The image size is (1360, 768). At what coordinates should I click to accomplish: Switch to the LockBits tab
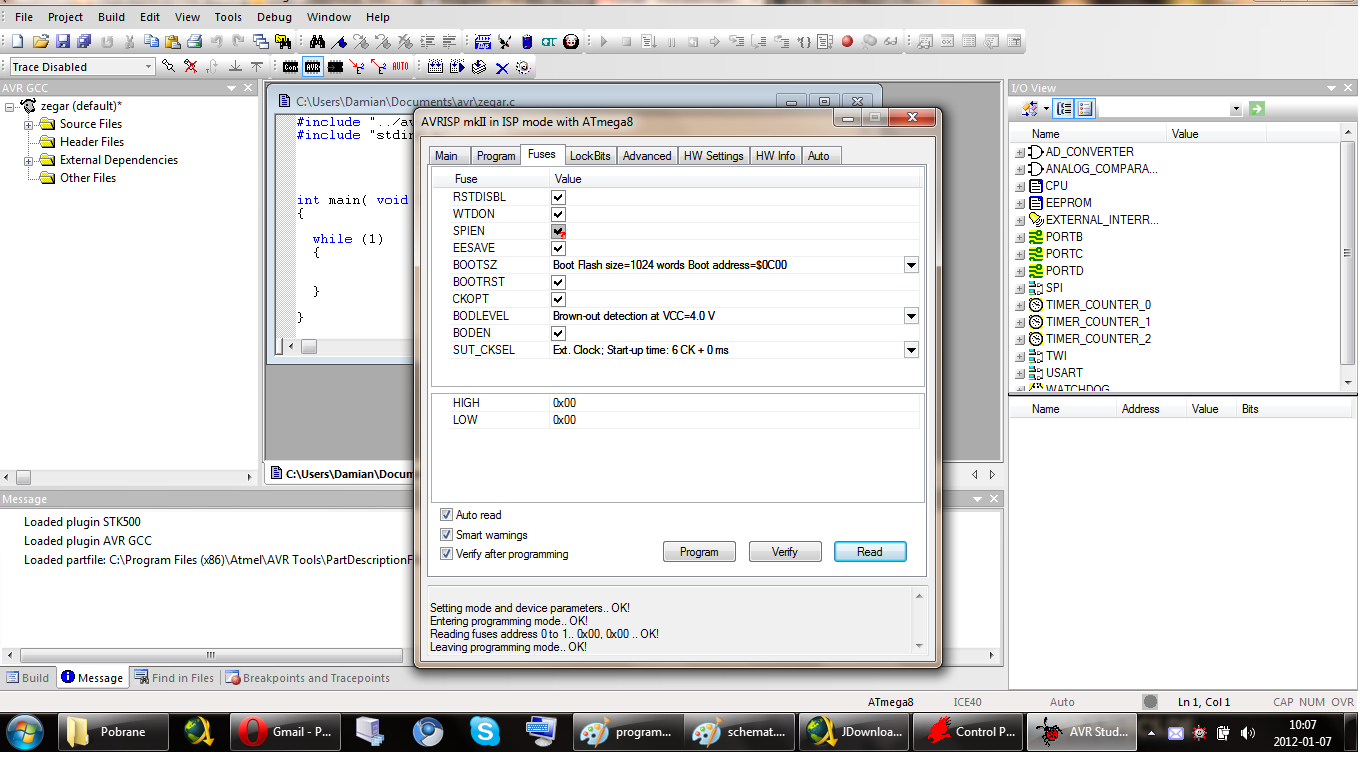(x=589, y=156)
